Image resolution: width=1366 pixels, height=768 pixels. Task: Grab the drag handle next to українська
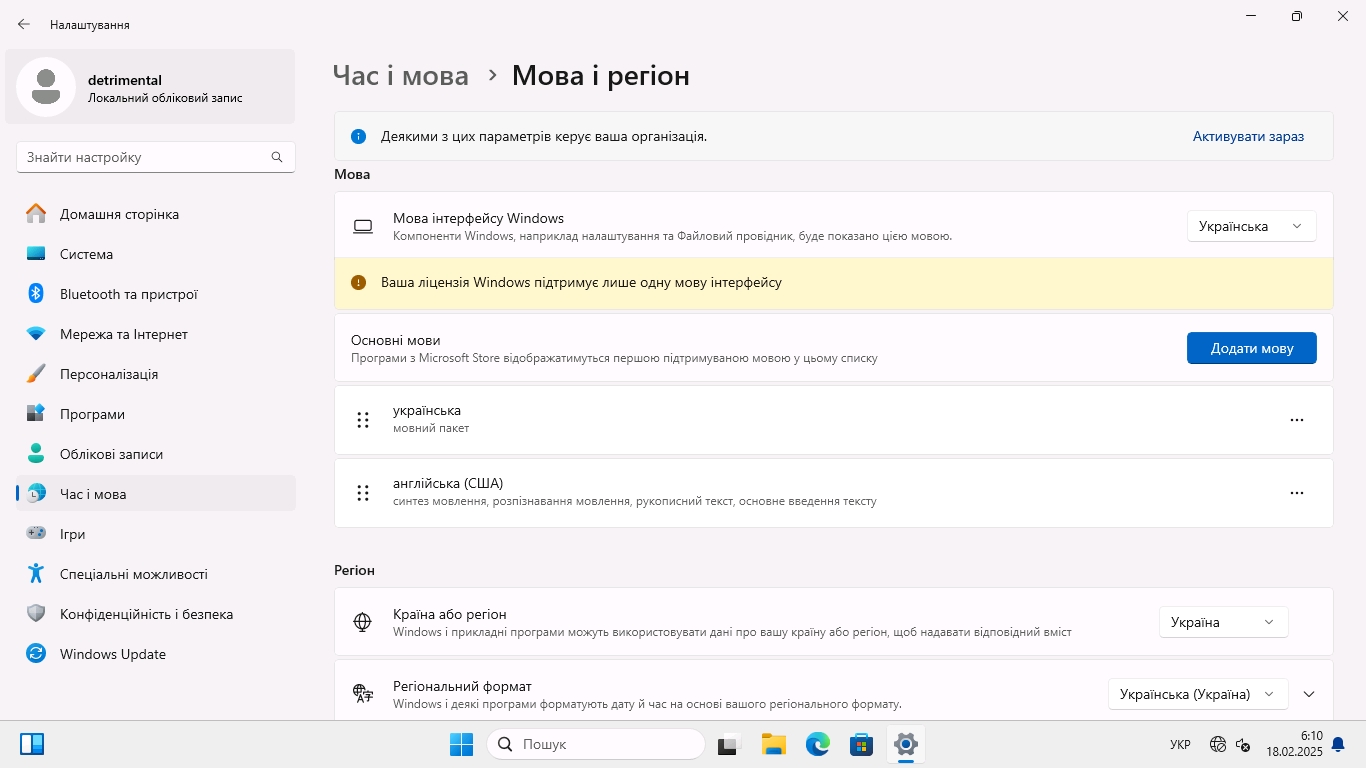(363, 420)
